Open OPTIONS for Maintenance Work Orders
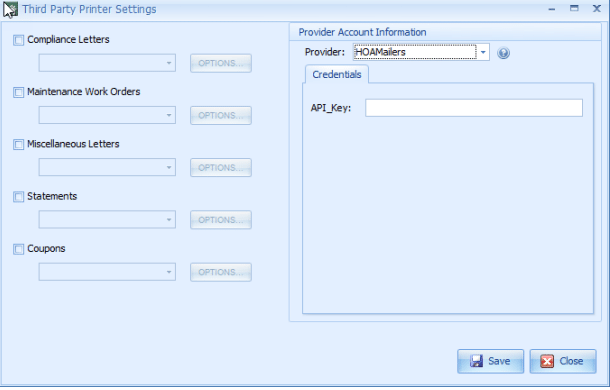The image size is (610, 390). tap(221, 116)
